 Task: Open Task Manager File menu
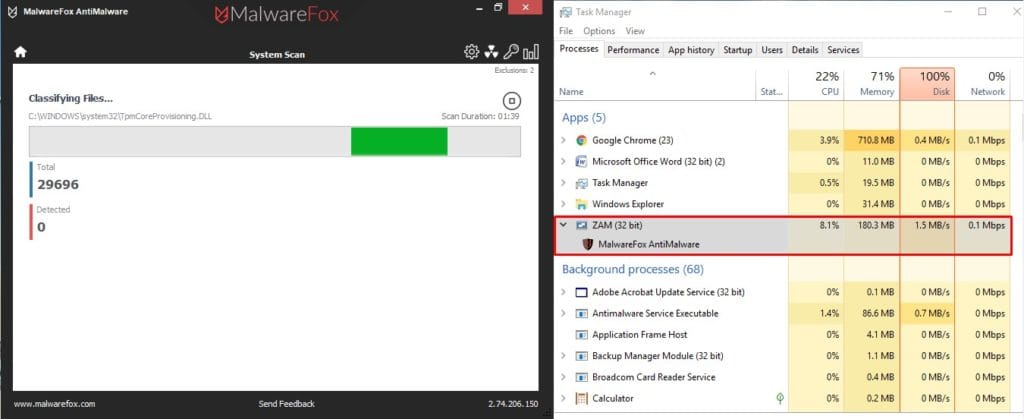click(566, 31)
